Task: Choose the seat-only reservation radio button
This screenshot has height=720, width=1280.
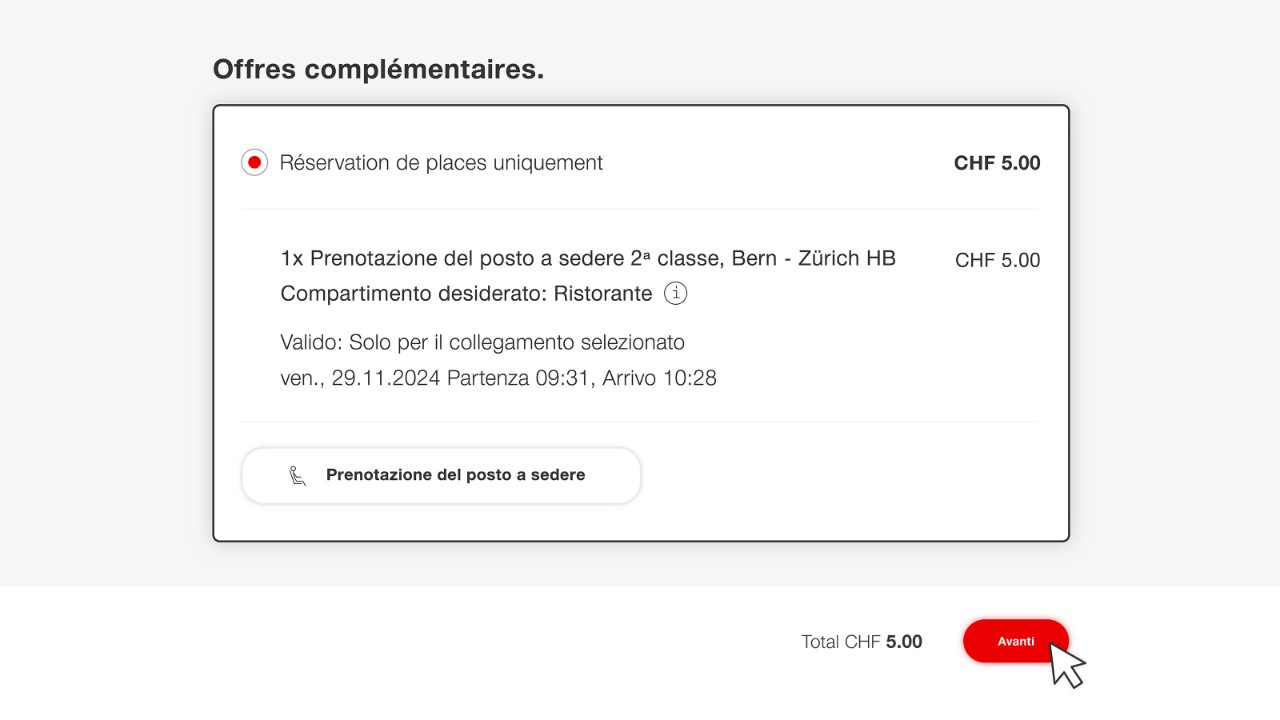Action: 254,161
